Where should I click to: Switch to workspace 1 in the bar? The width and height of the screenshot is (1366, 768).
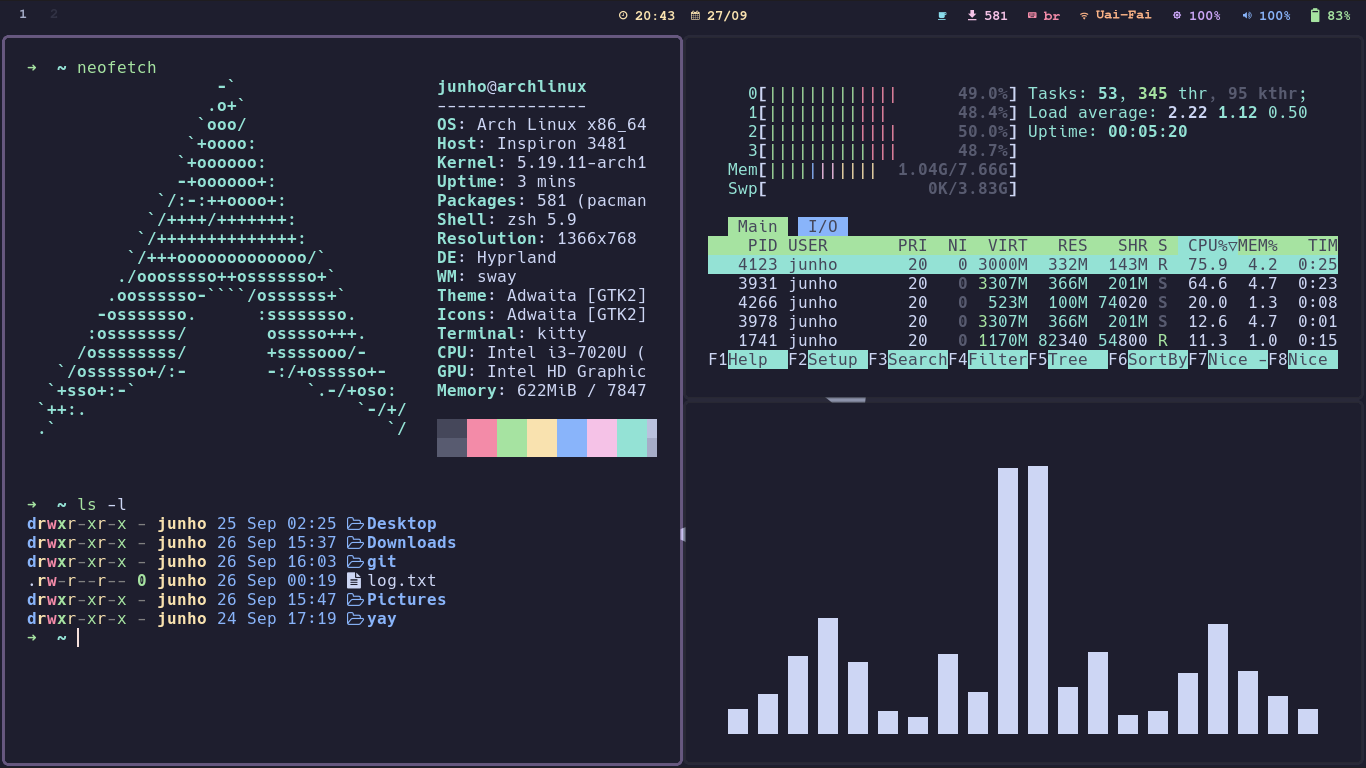pyautogui.click(x=23, y=15)
